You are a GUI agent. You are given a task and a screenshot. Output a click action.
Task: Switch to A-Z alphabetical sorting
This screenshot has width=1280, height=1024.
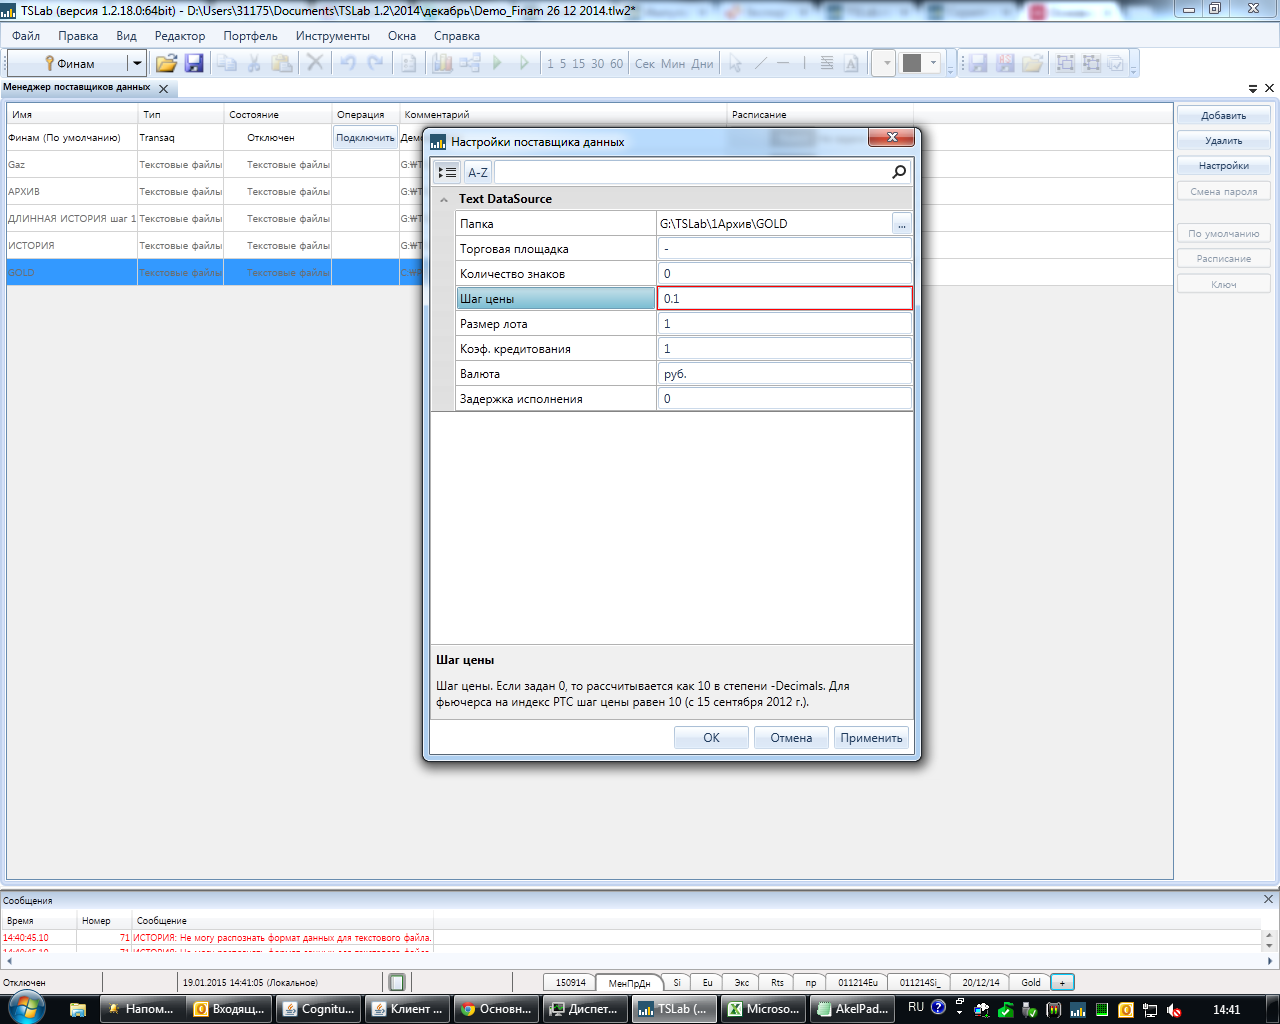(478, 172)
